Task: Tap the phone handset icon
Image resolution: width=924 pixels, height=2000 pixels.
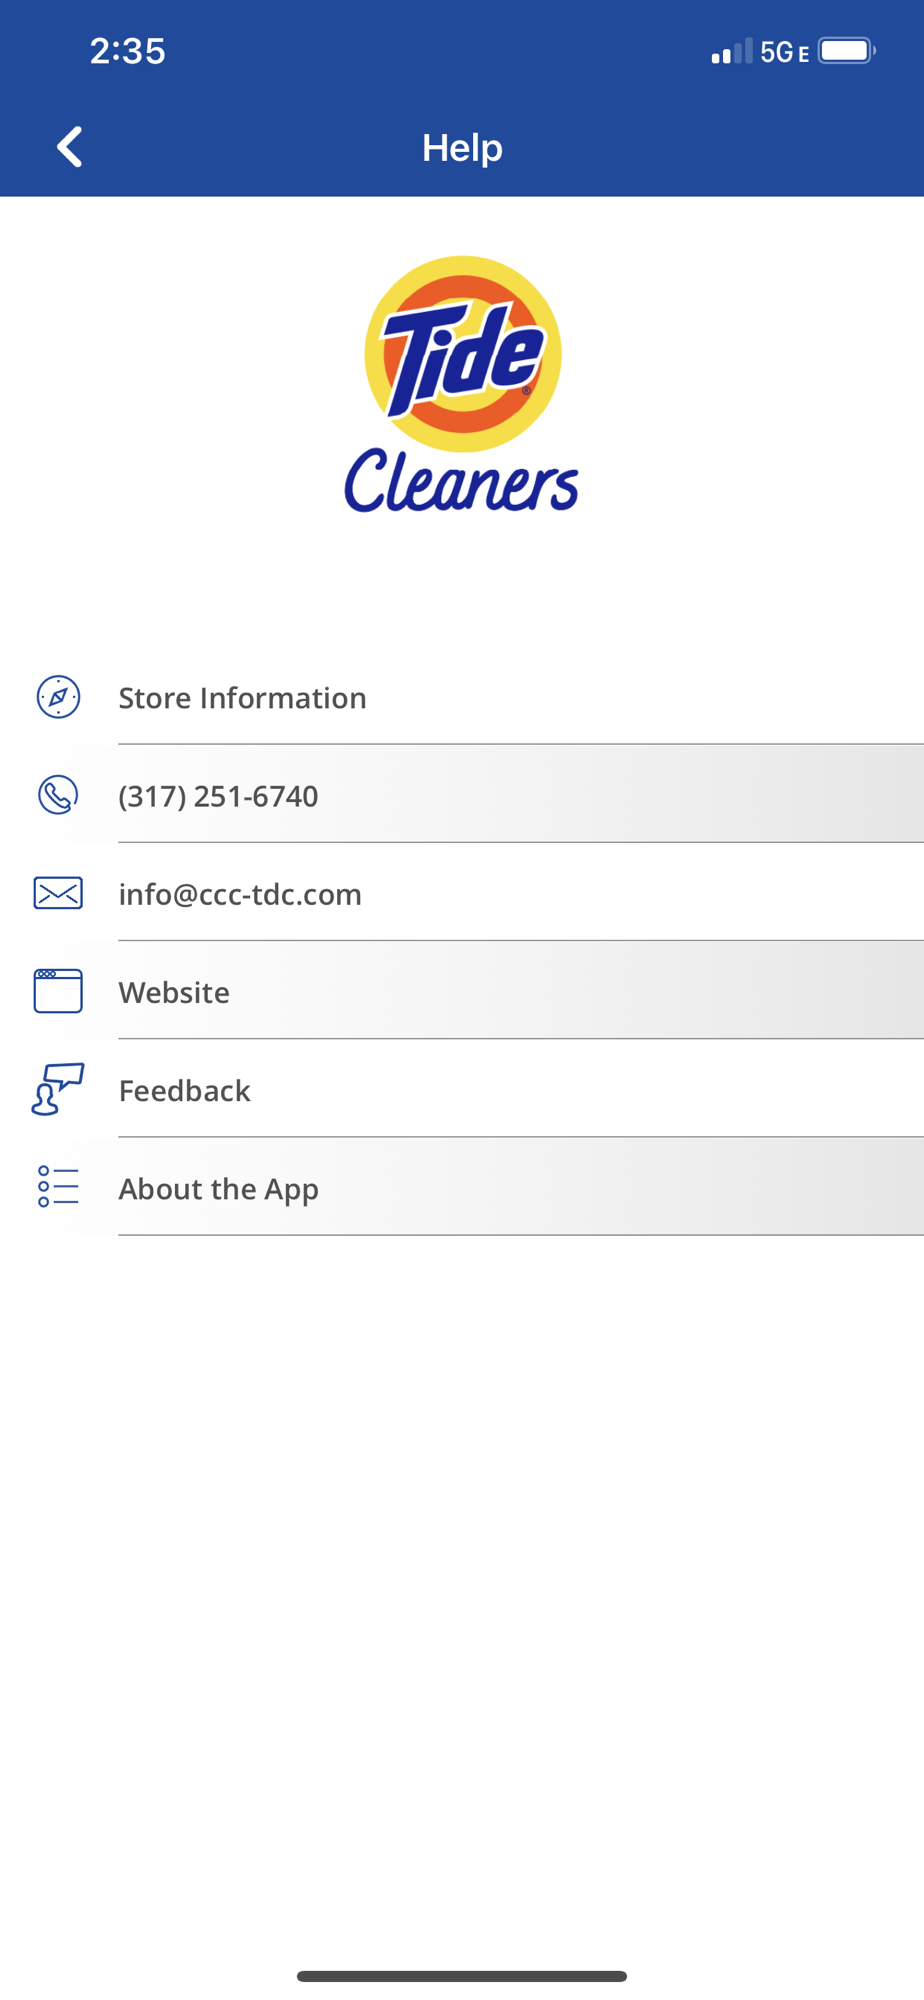Action: 58,795
